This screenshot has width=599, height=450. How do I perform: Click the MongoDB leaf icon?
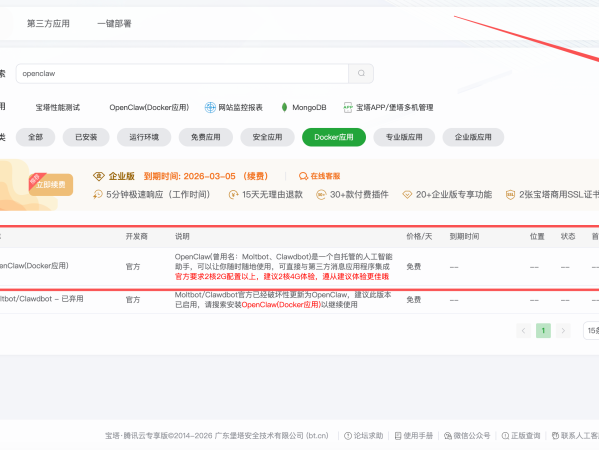284,107
